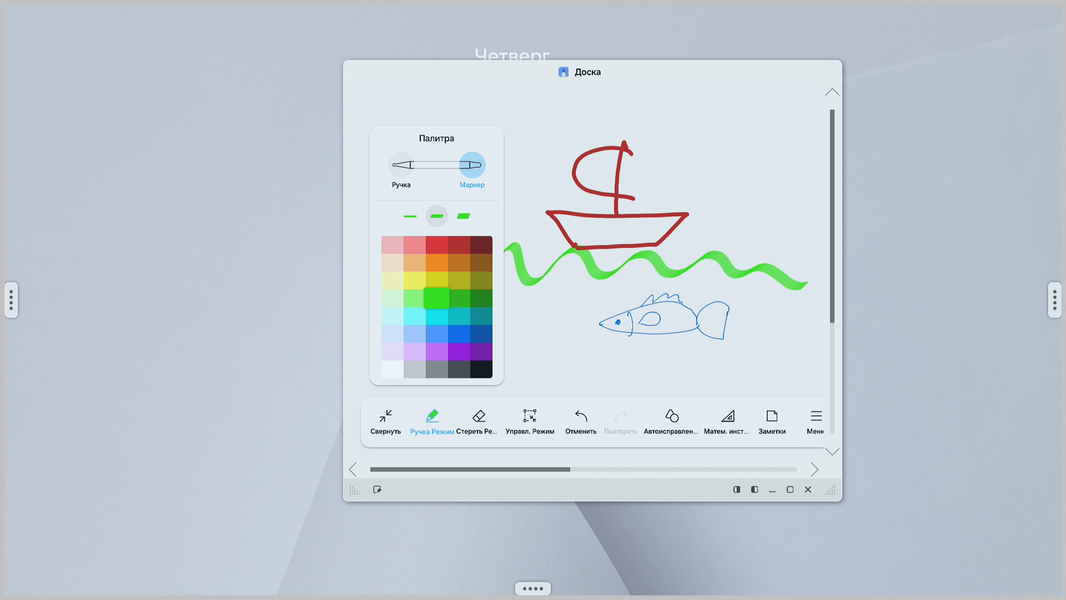The height and width of the screenshot is (600, 1066).
Task: Choose the Маркер marker tip
Action: coord(472,165)
